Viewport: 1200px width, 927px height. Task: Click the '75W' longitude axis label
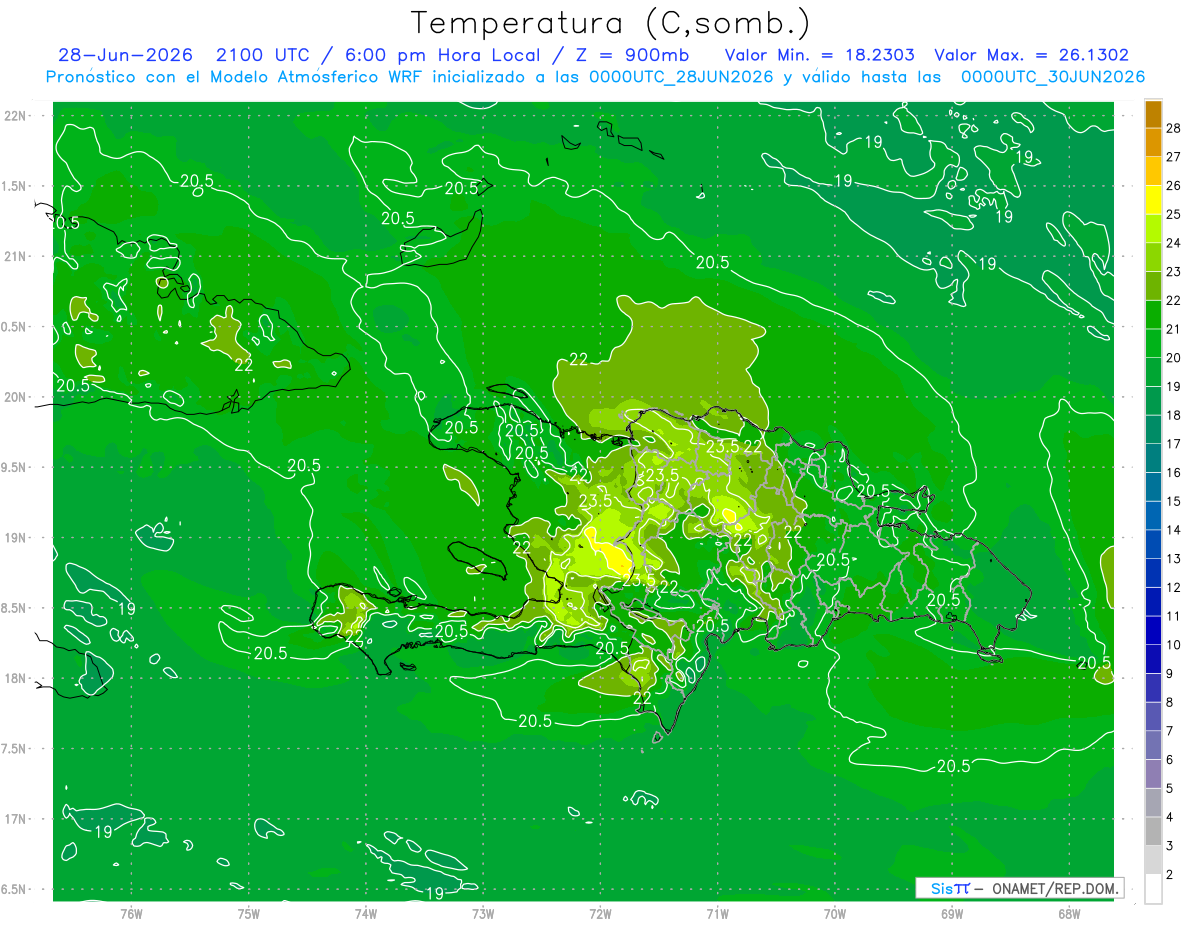[x=249, y=914]
